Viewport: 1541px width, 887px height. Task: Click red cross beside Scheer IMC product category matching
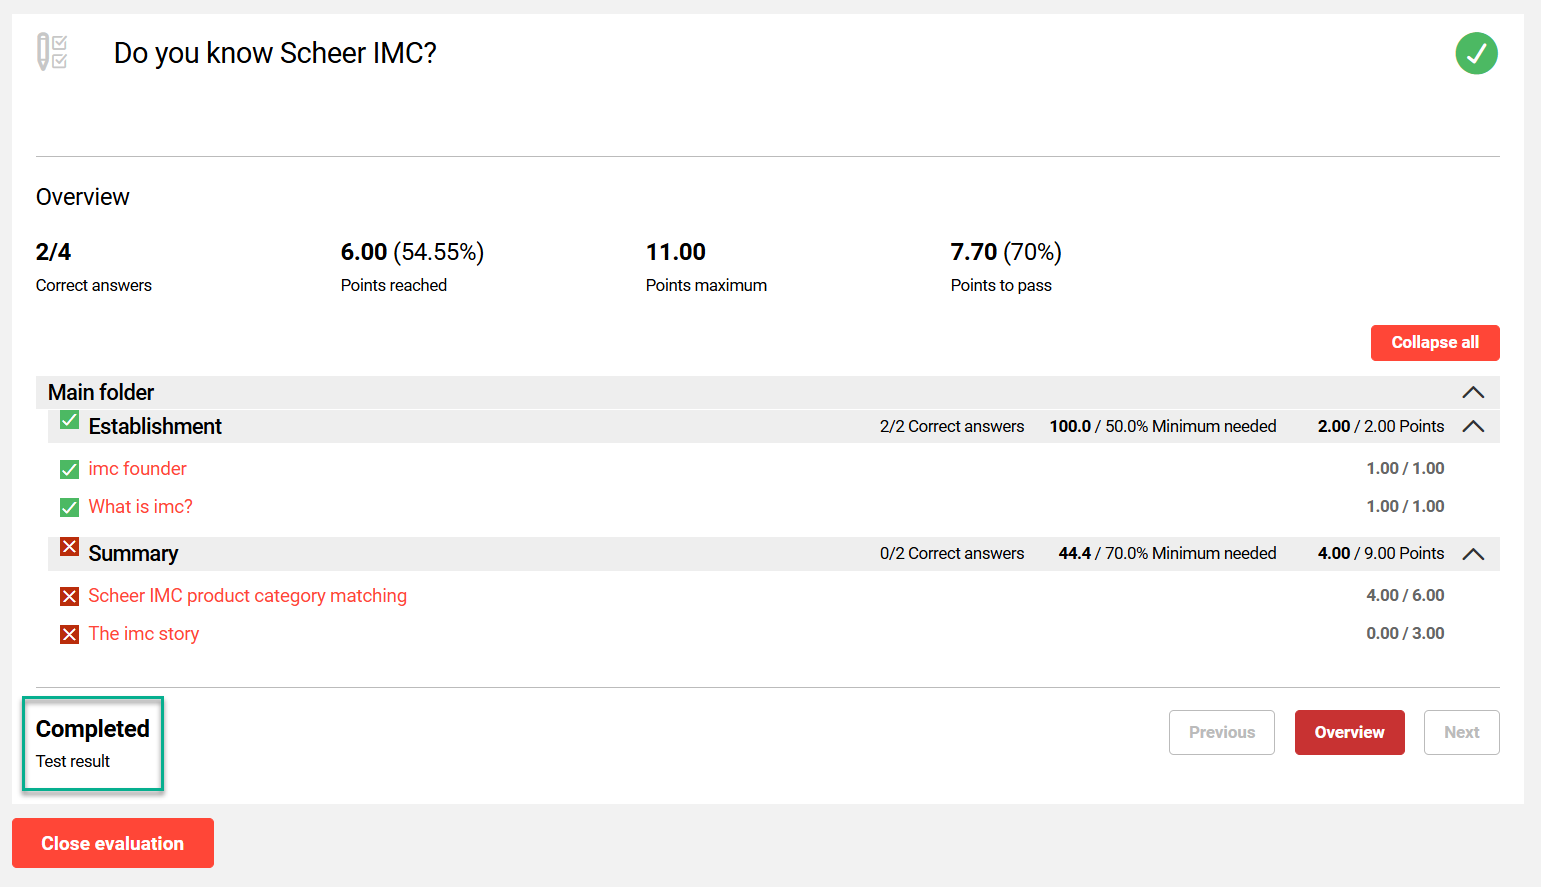click(69, 596)
